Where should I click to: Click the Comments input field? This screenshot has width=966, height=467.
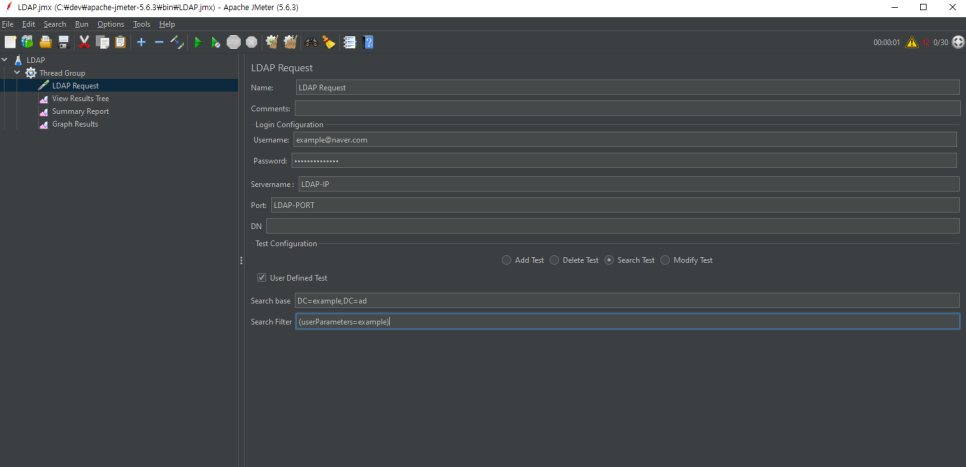click(627, 108)
